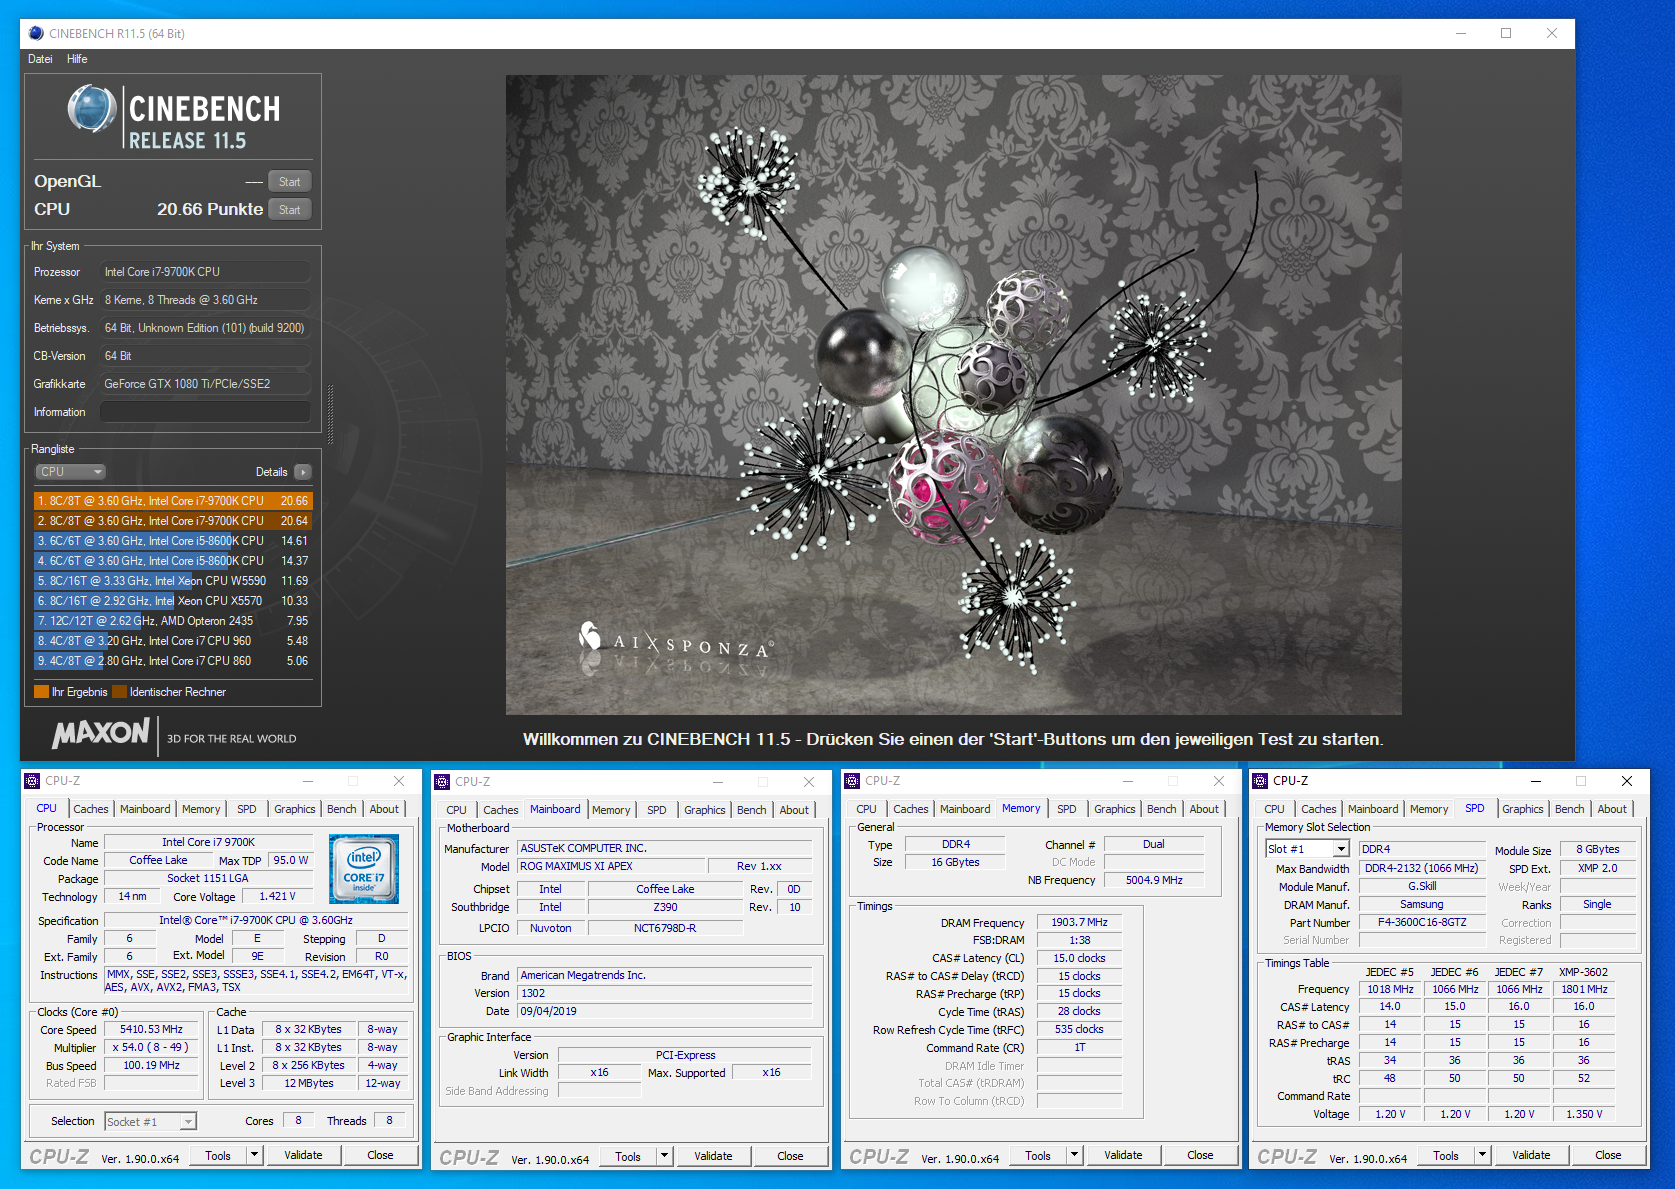Screen dimensions: 1675x1189
Task: Open About tab in first CPU-Z window
Action: point(384,809)
